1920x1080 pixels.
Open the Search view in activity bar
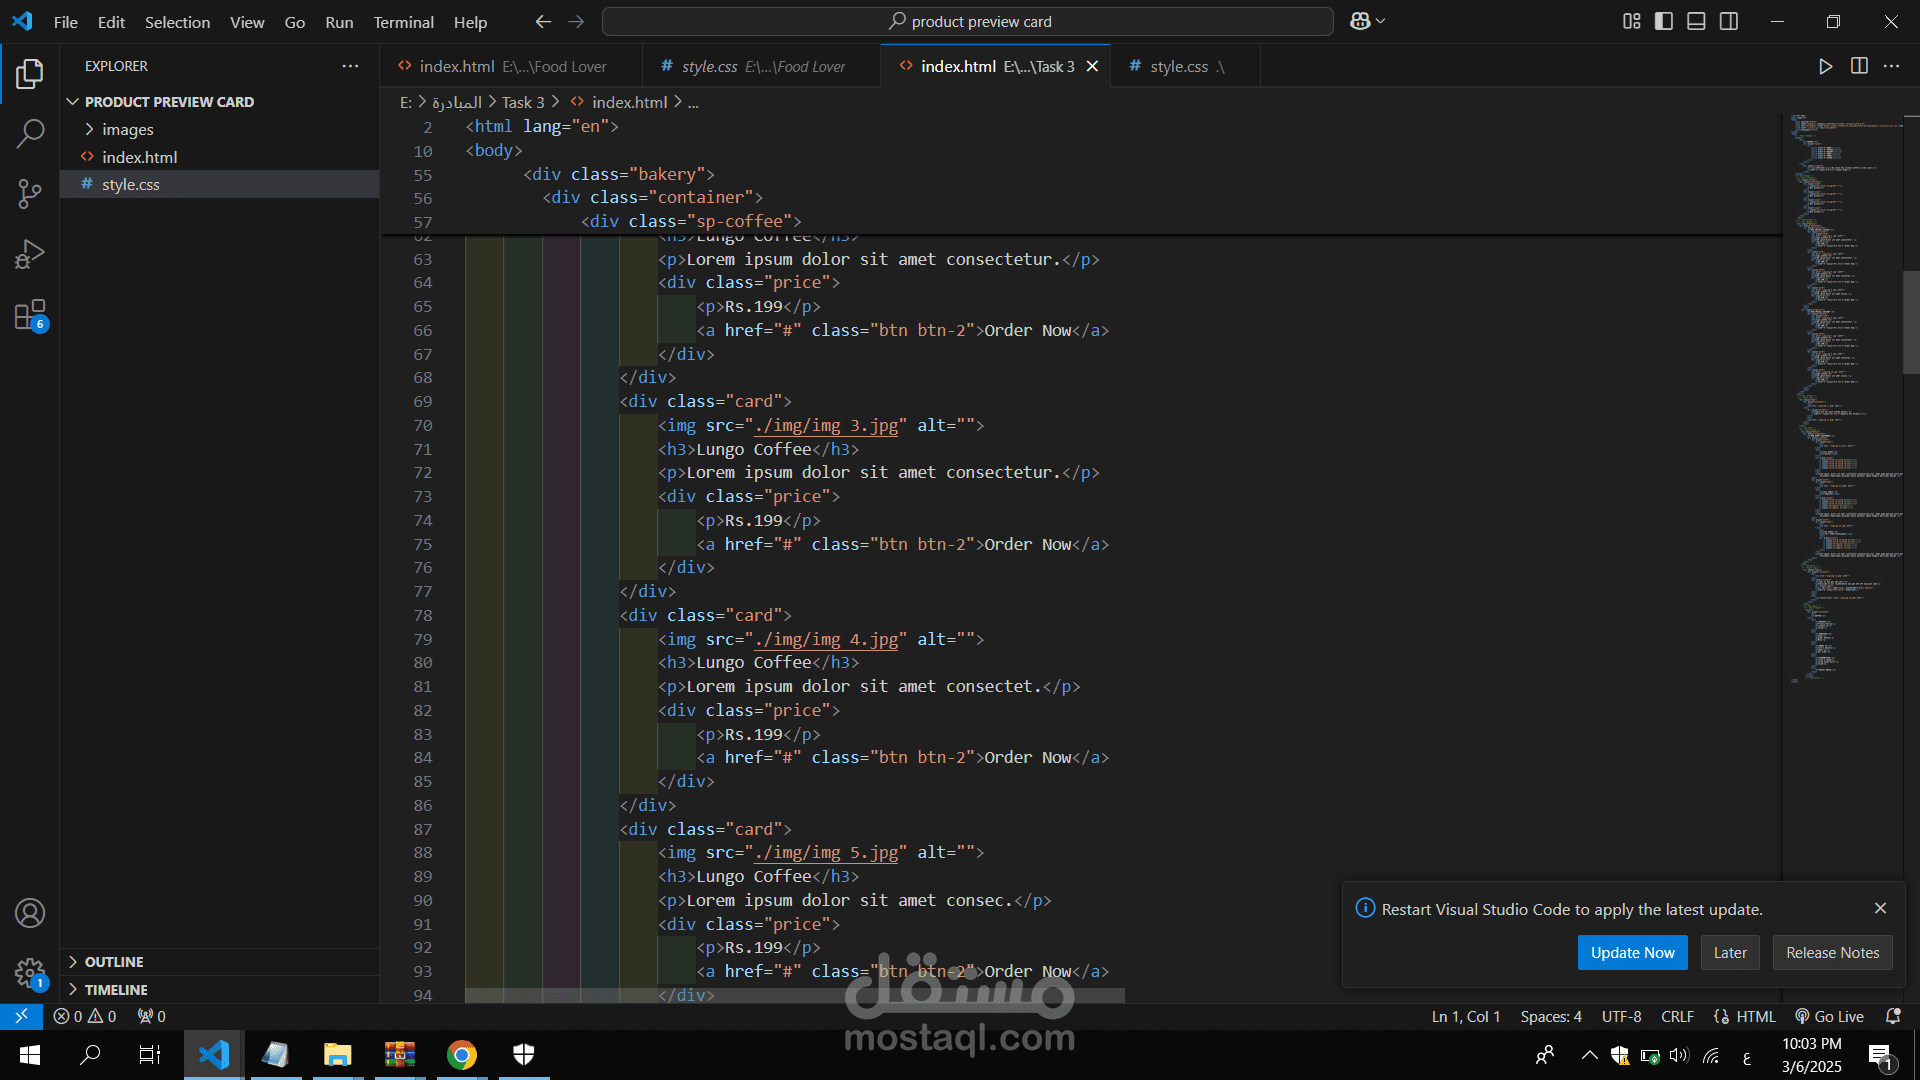(30, 133)
